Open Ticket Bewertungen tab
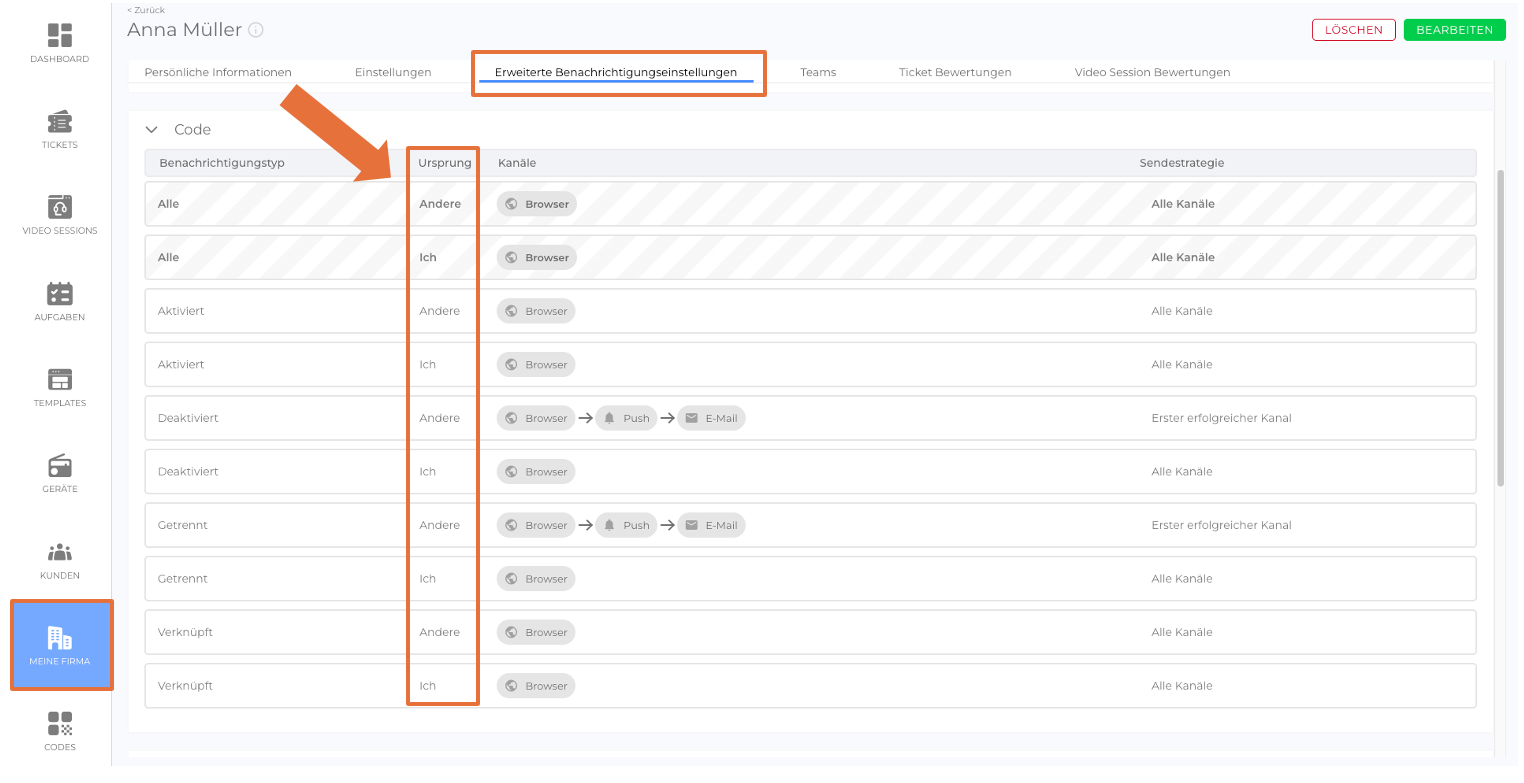 (x=955, y=72)
